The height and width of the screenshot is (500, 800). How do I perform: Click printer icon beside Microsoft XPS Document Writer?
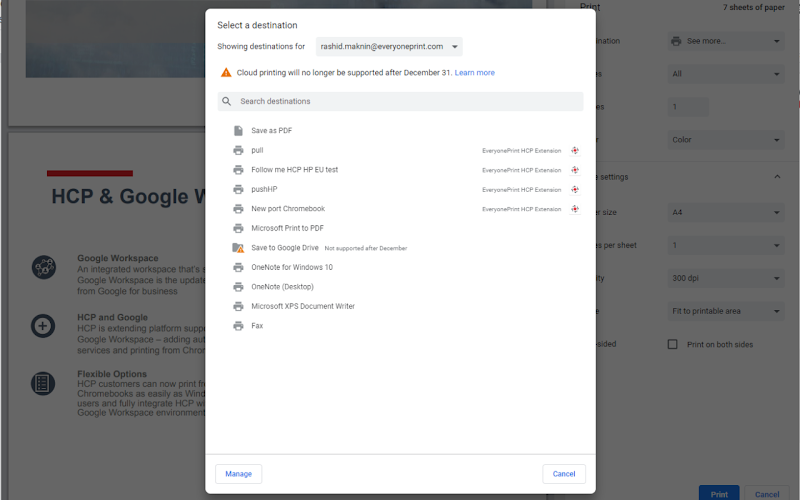coord(238,306)
